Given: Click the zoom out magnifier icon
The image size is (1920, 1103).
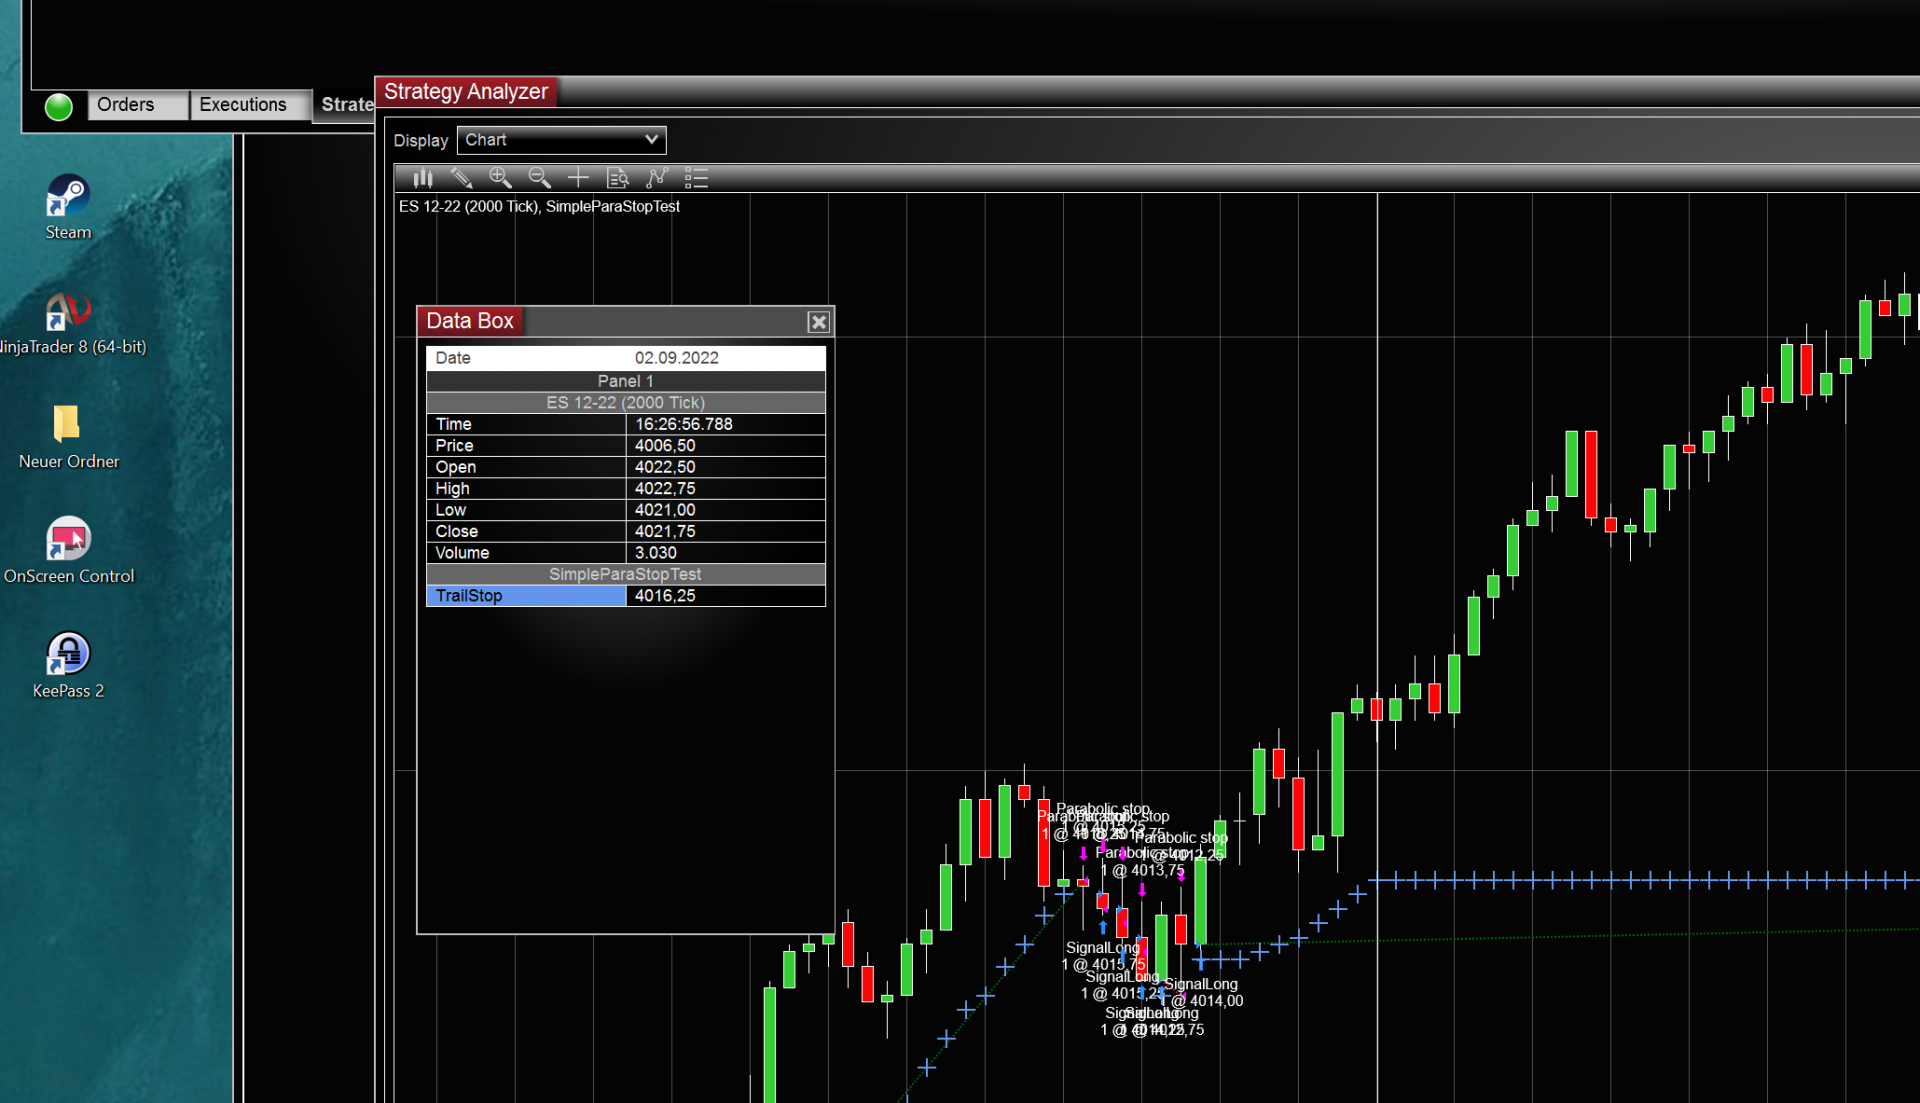Looking at the screenshot, I should pyautogui.click(x=539, y=178).
